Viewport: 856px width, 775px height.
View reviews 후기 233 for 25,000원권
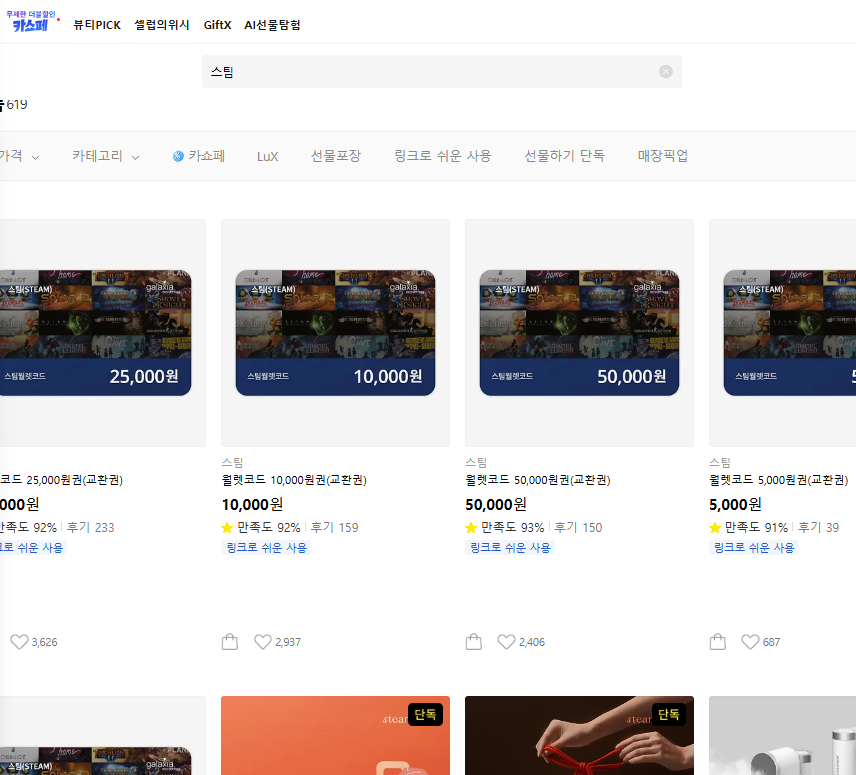coord(91,528)
